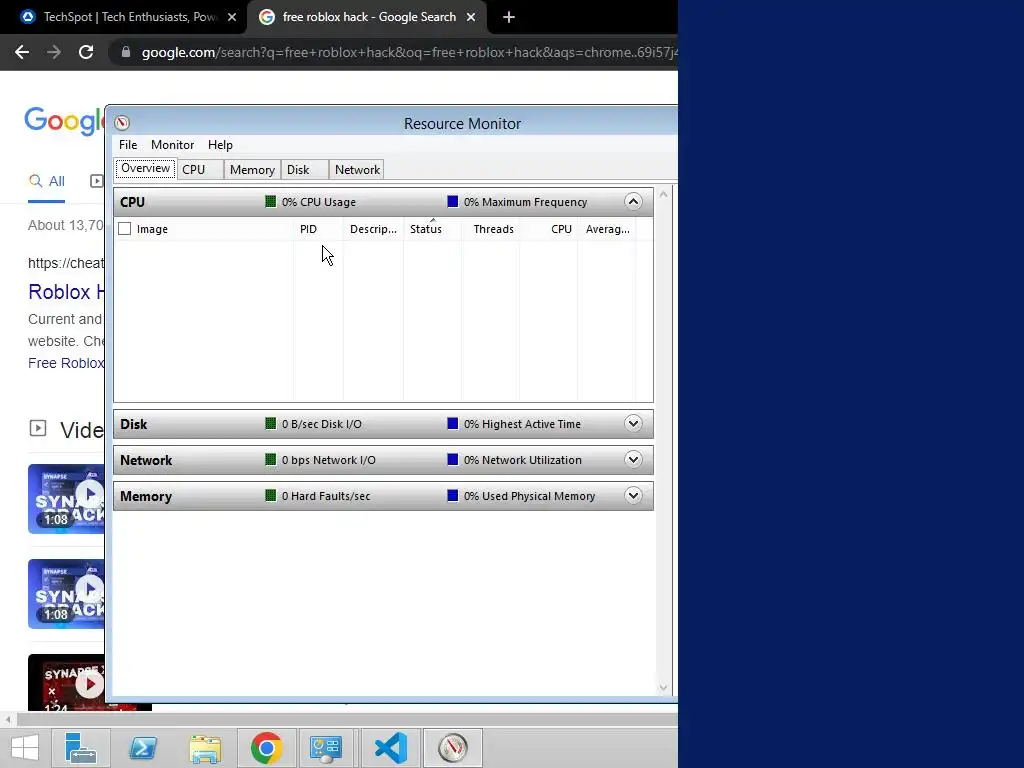The height and width of the screenshot is (768, 1024).
Task: Click the Google logo
Action: pos(65,121)
